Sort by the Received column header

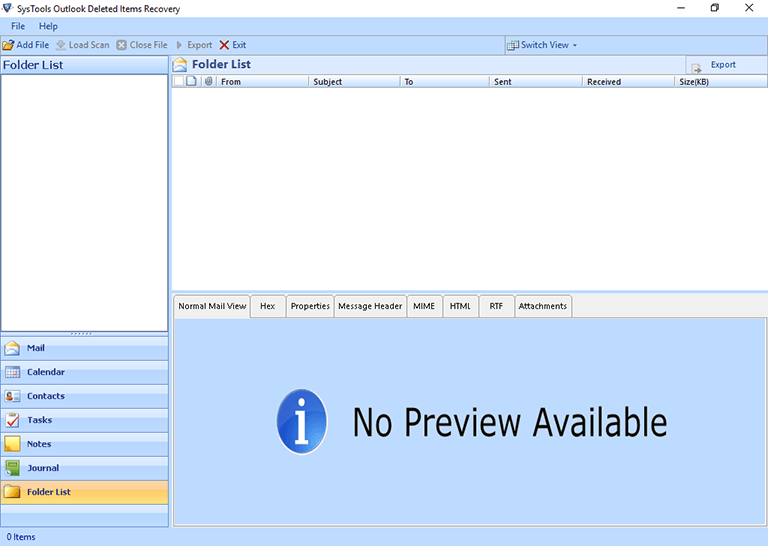click(628, 82)
